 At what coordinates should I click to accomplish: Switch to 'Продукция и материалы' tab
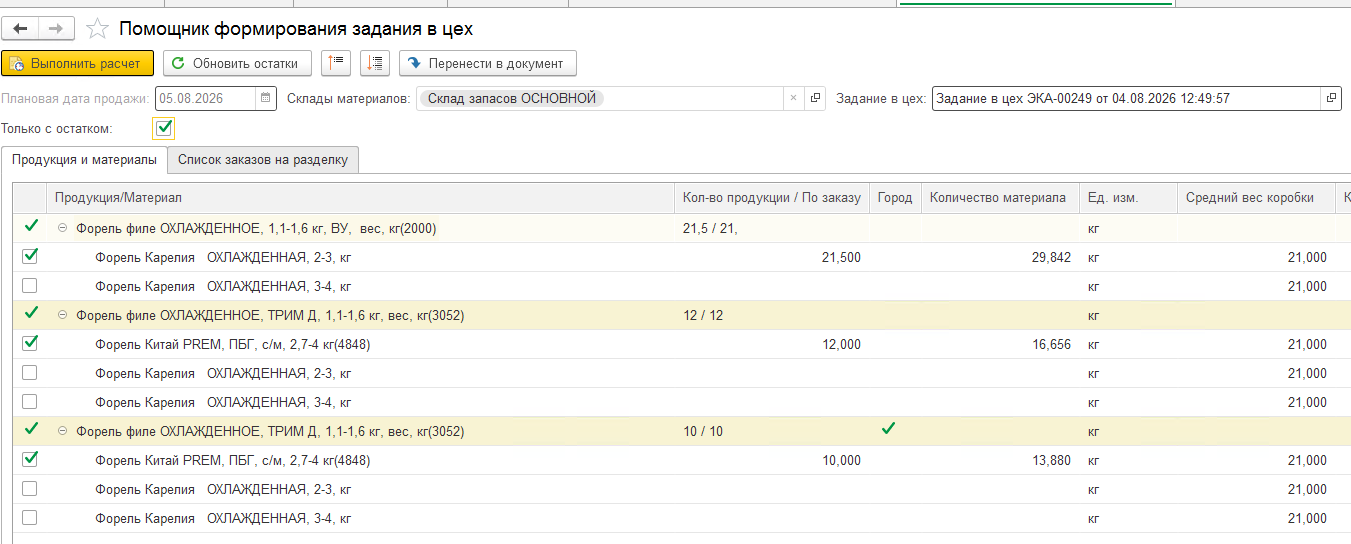point(84,160)
